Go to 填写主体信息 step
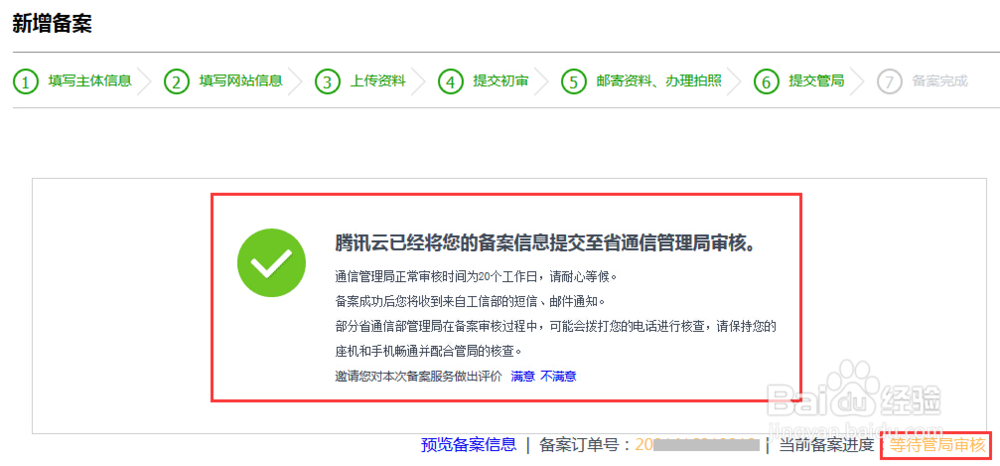Viewport: 1000px width, 466px height. click(x=90, y=81)
